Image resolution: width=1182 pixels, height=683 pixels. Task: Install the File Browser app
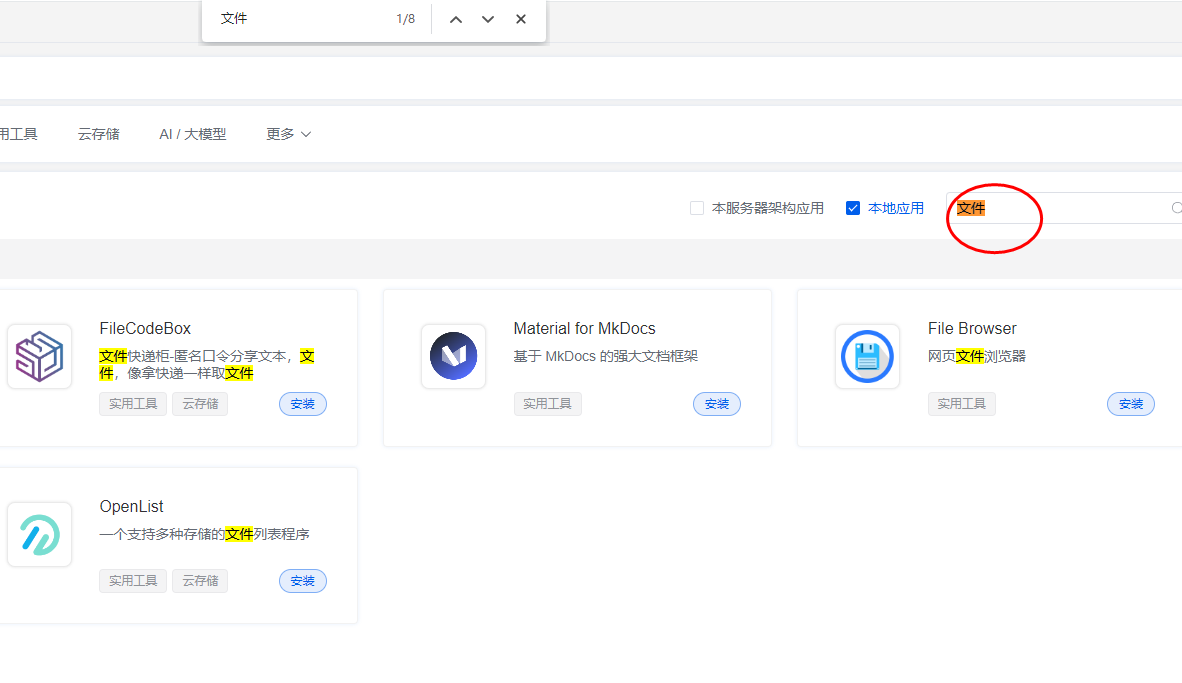(x=1131, y=404)
